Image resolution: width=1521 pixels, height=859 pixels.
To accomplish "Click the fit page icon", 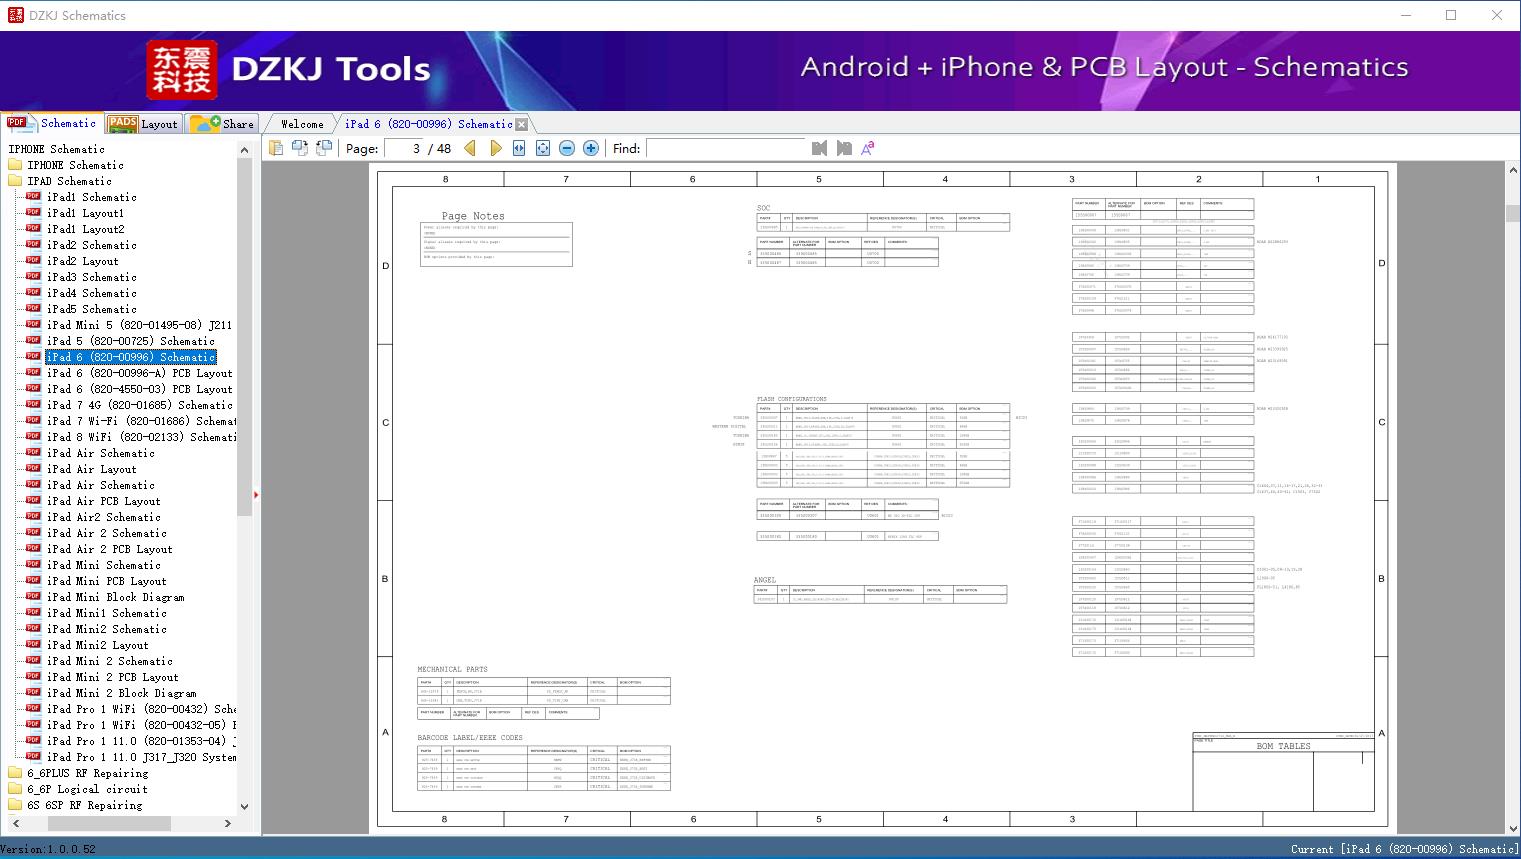I will click(543, 148).
